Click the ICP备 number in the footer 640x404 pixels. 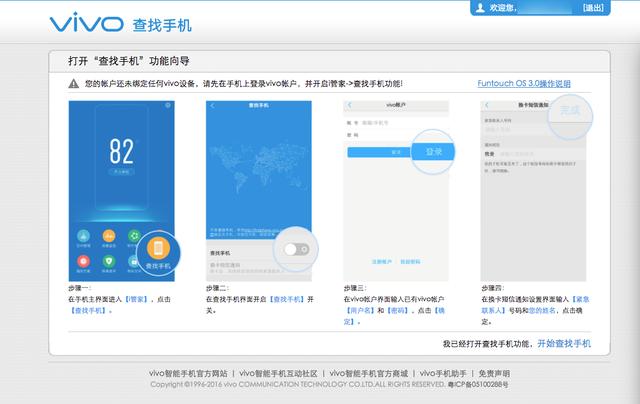click(x=478, y=384)
